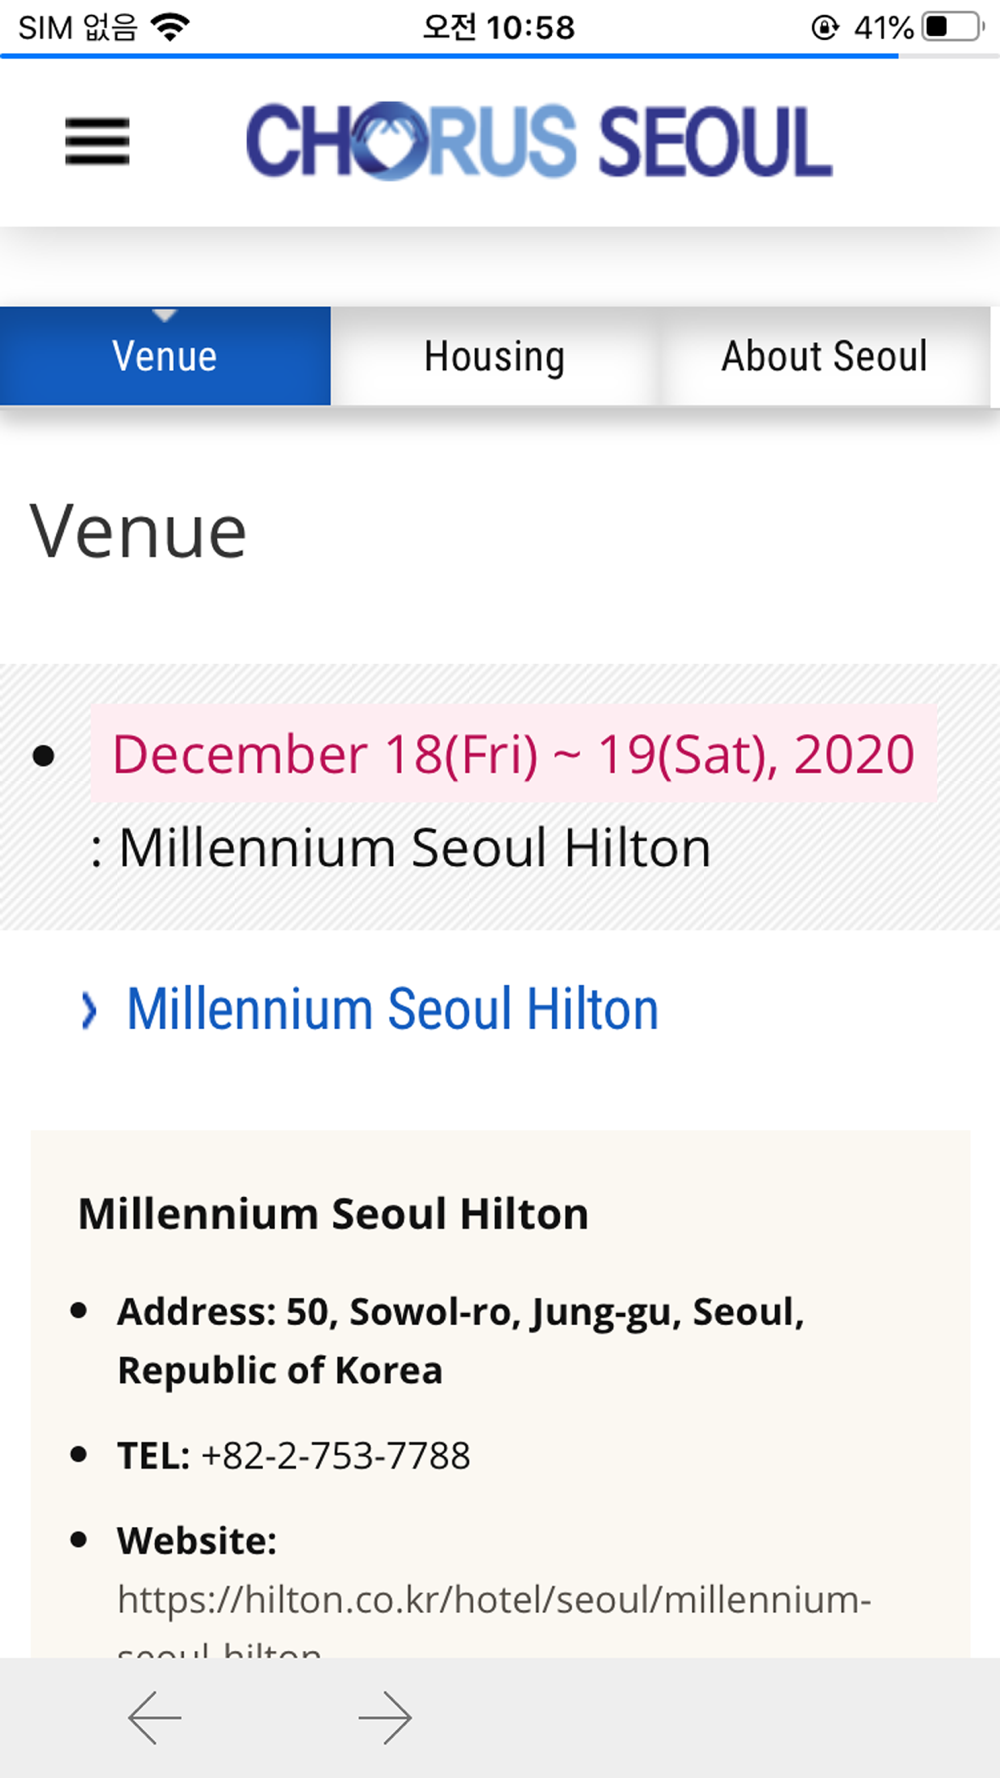Tap the Sowol-ro address text

pyautogui.click(x=461, y=1341)
